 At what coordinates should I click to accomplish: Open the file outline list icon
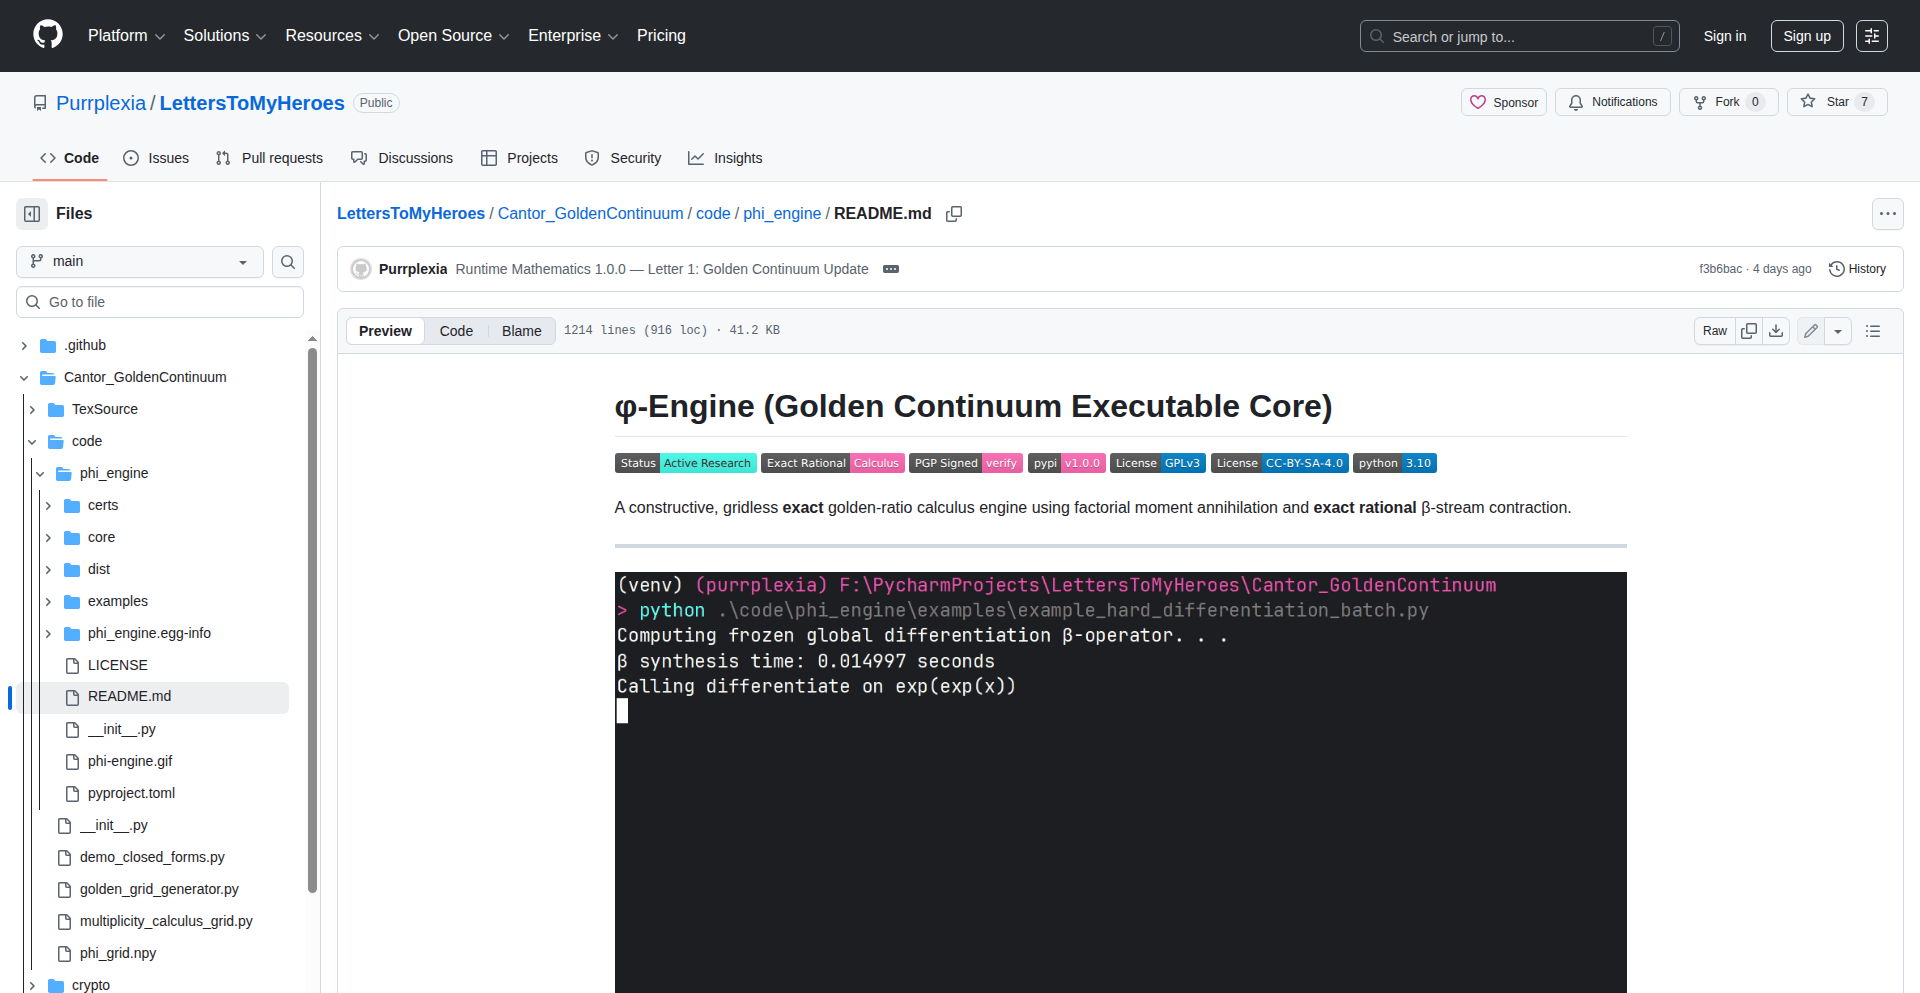pos(1873,331)
